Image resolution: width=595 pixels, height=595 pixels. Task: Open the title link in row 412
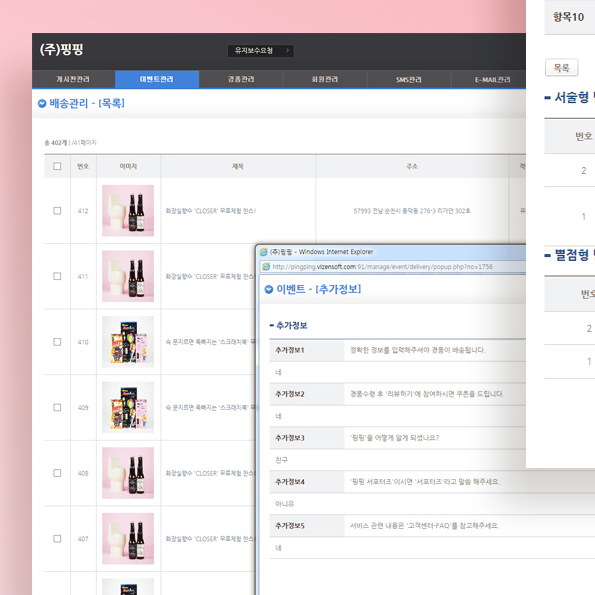point(211,211)
